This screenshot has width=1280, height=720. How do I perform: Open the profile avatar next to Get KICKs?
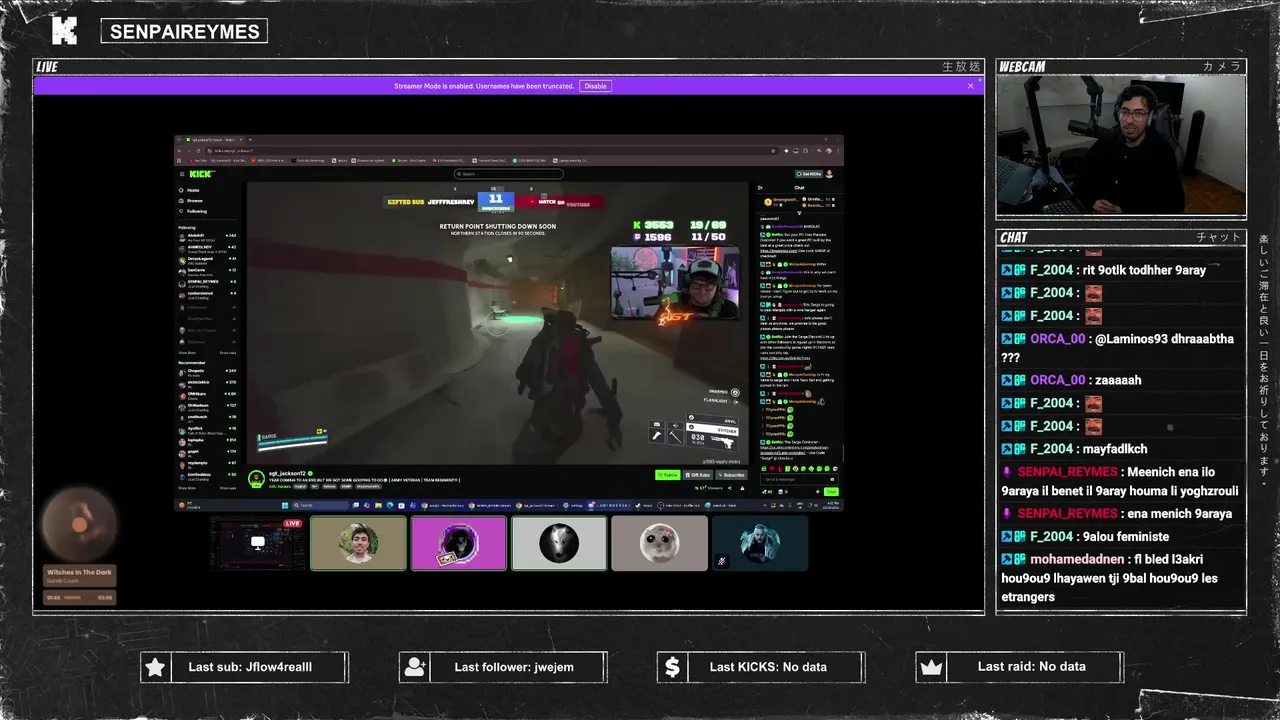(x=829, y=174)
